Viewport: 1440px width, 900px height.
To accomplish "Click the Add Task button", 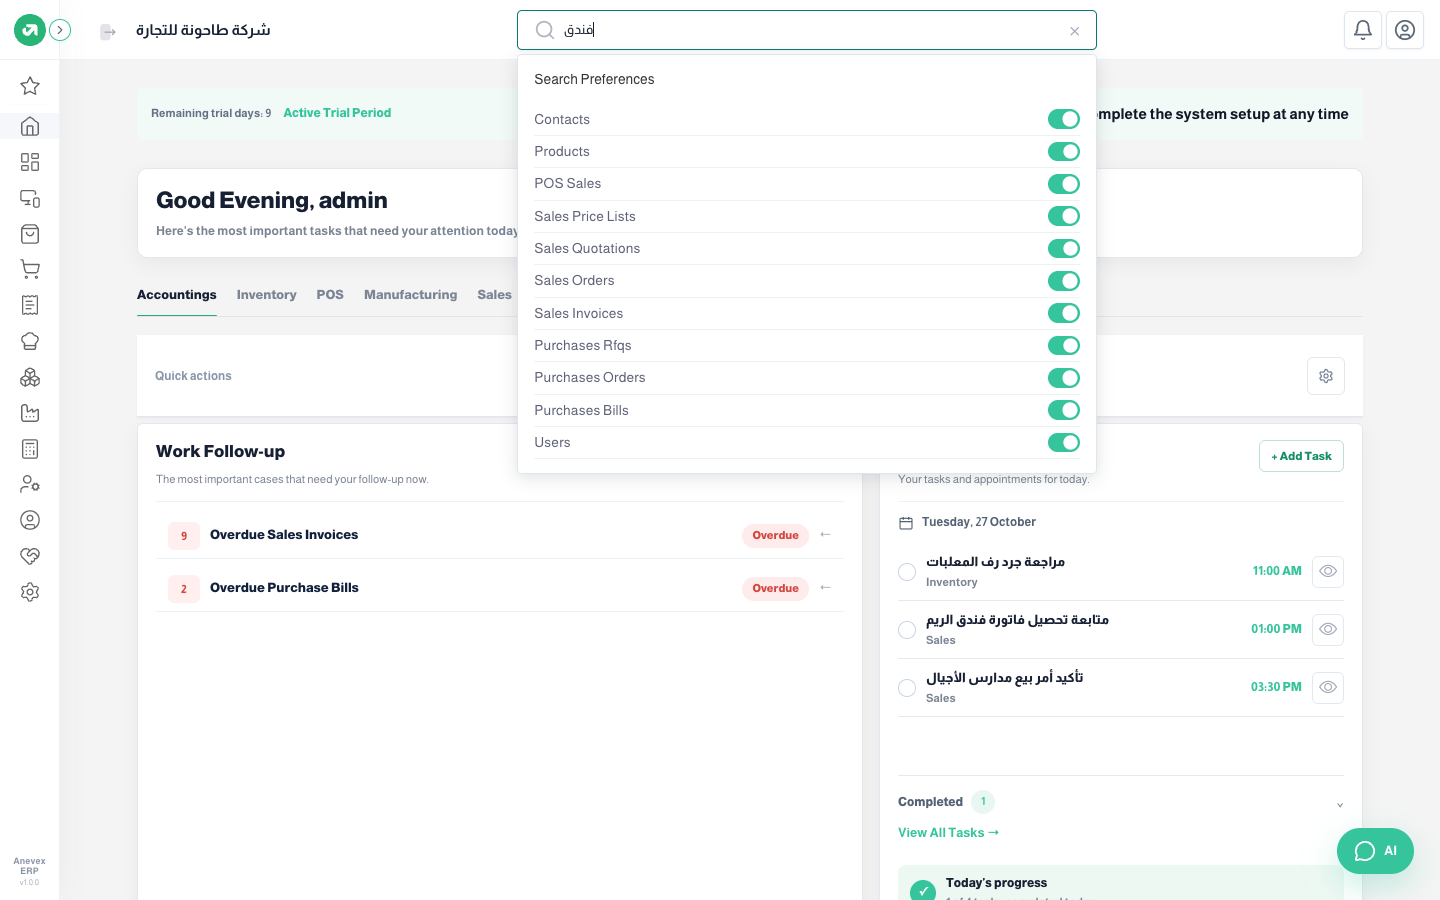I will tap(1301, 456).
